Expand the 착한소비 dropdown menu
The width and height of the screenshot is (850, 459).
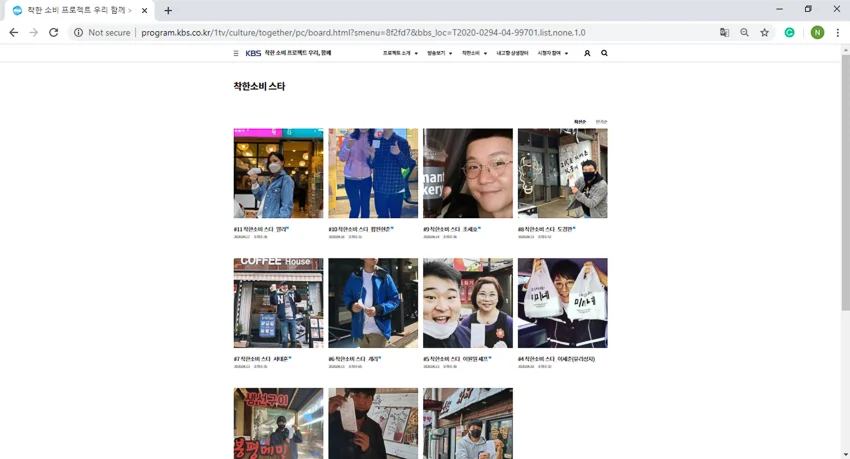474,53
